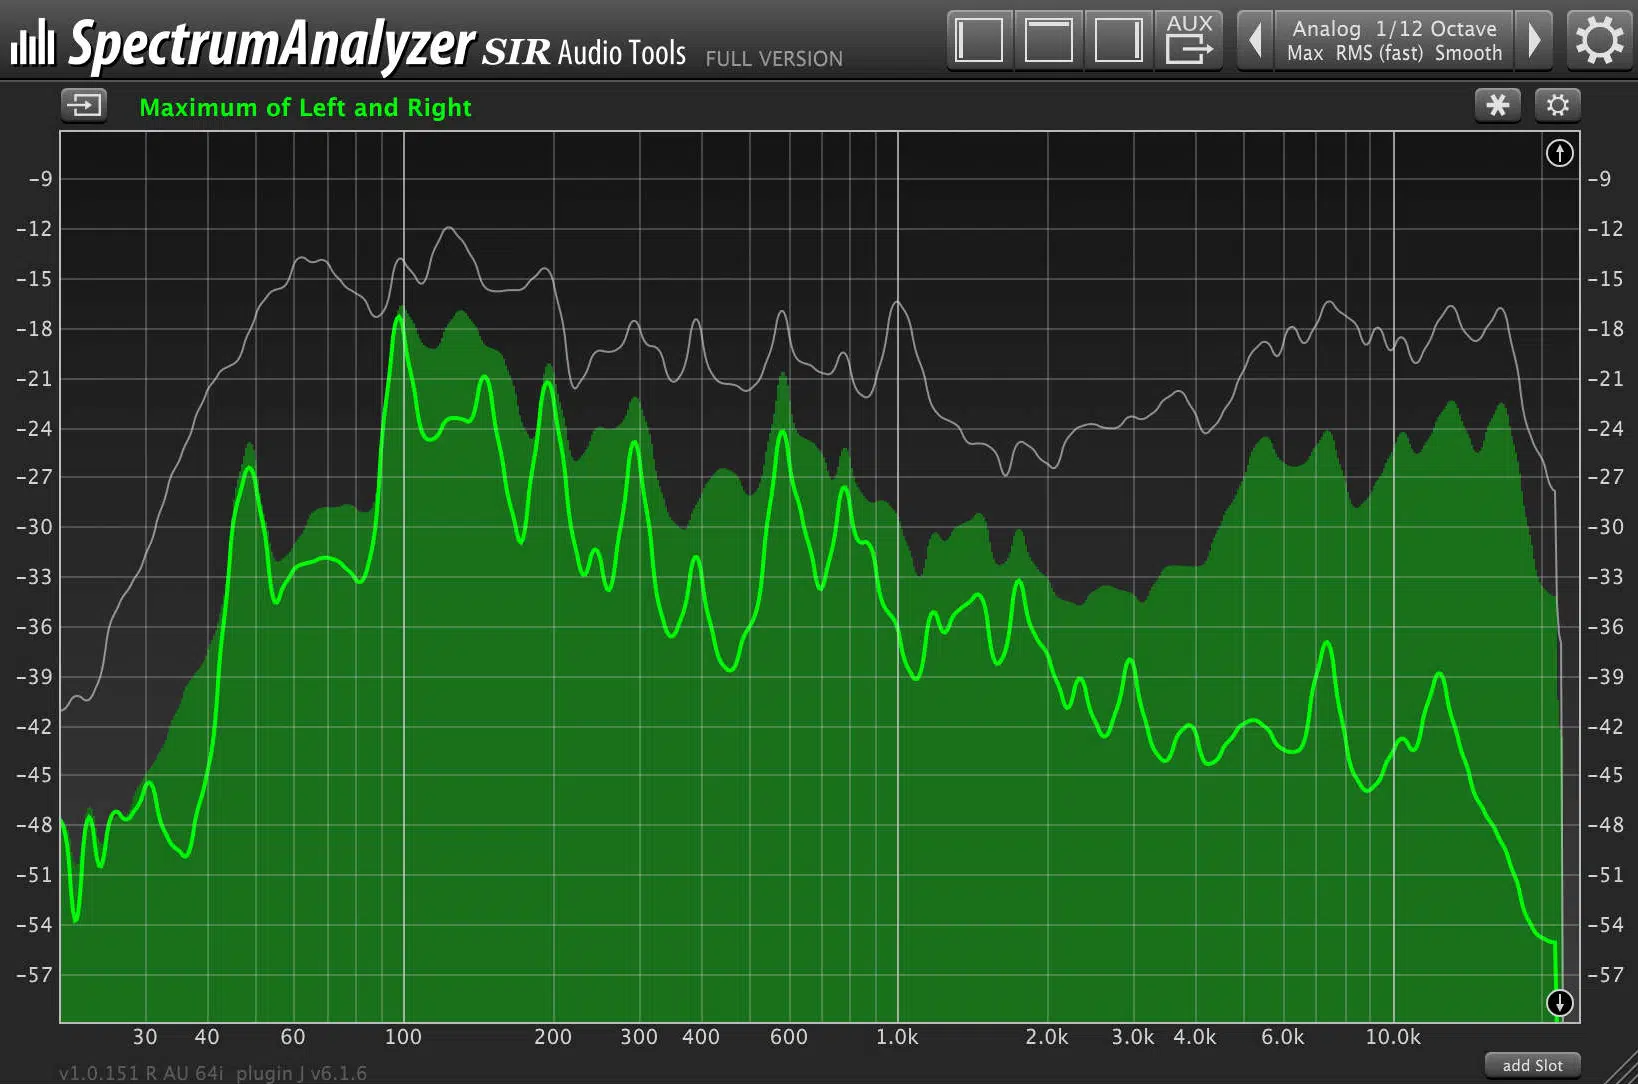Click the 1.0k frequency axis label
Viewport: 1638px width, 1084px height.
click(897, 1037)
